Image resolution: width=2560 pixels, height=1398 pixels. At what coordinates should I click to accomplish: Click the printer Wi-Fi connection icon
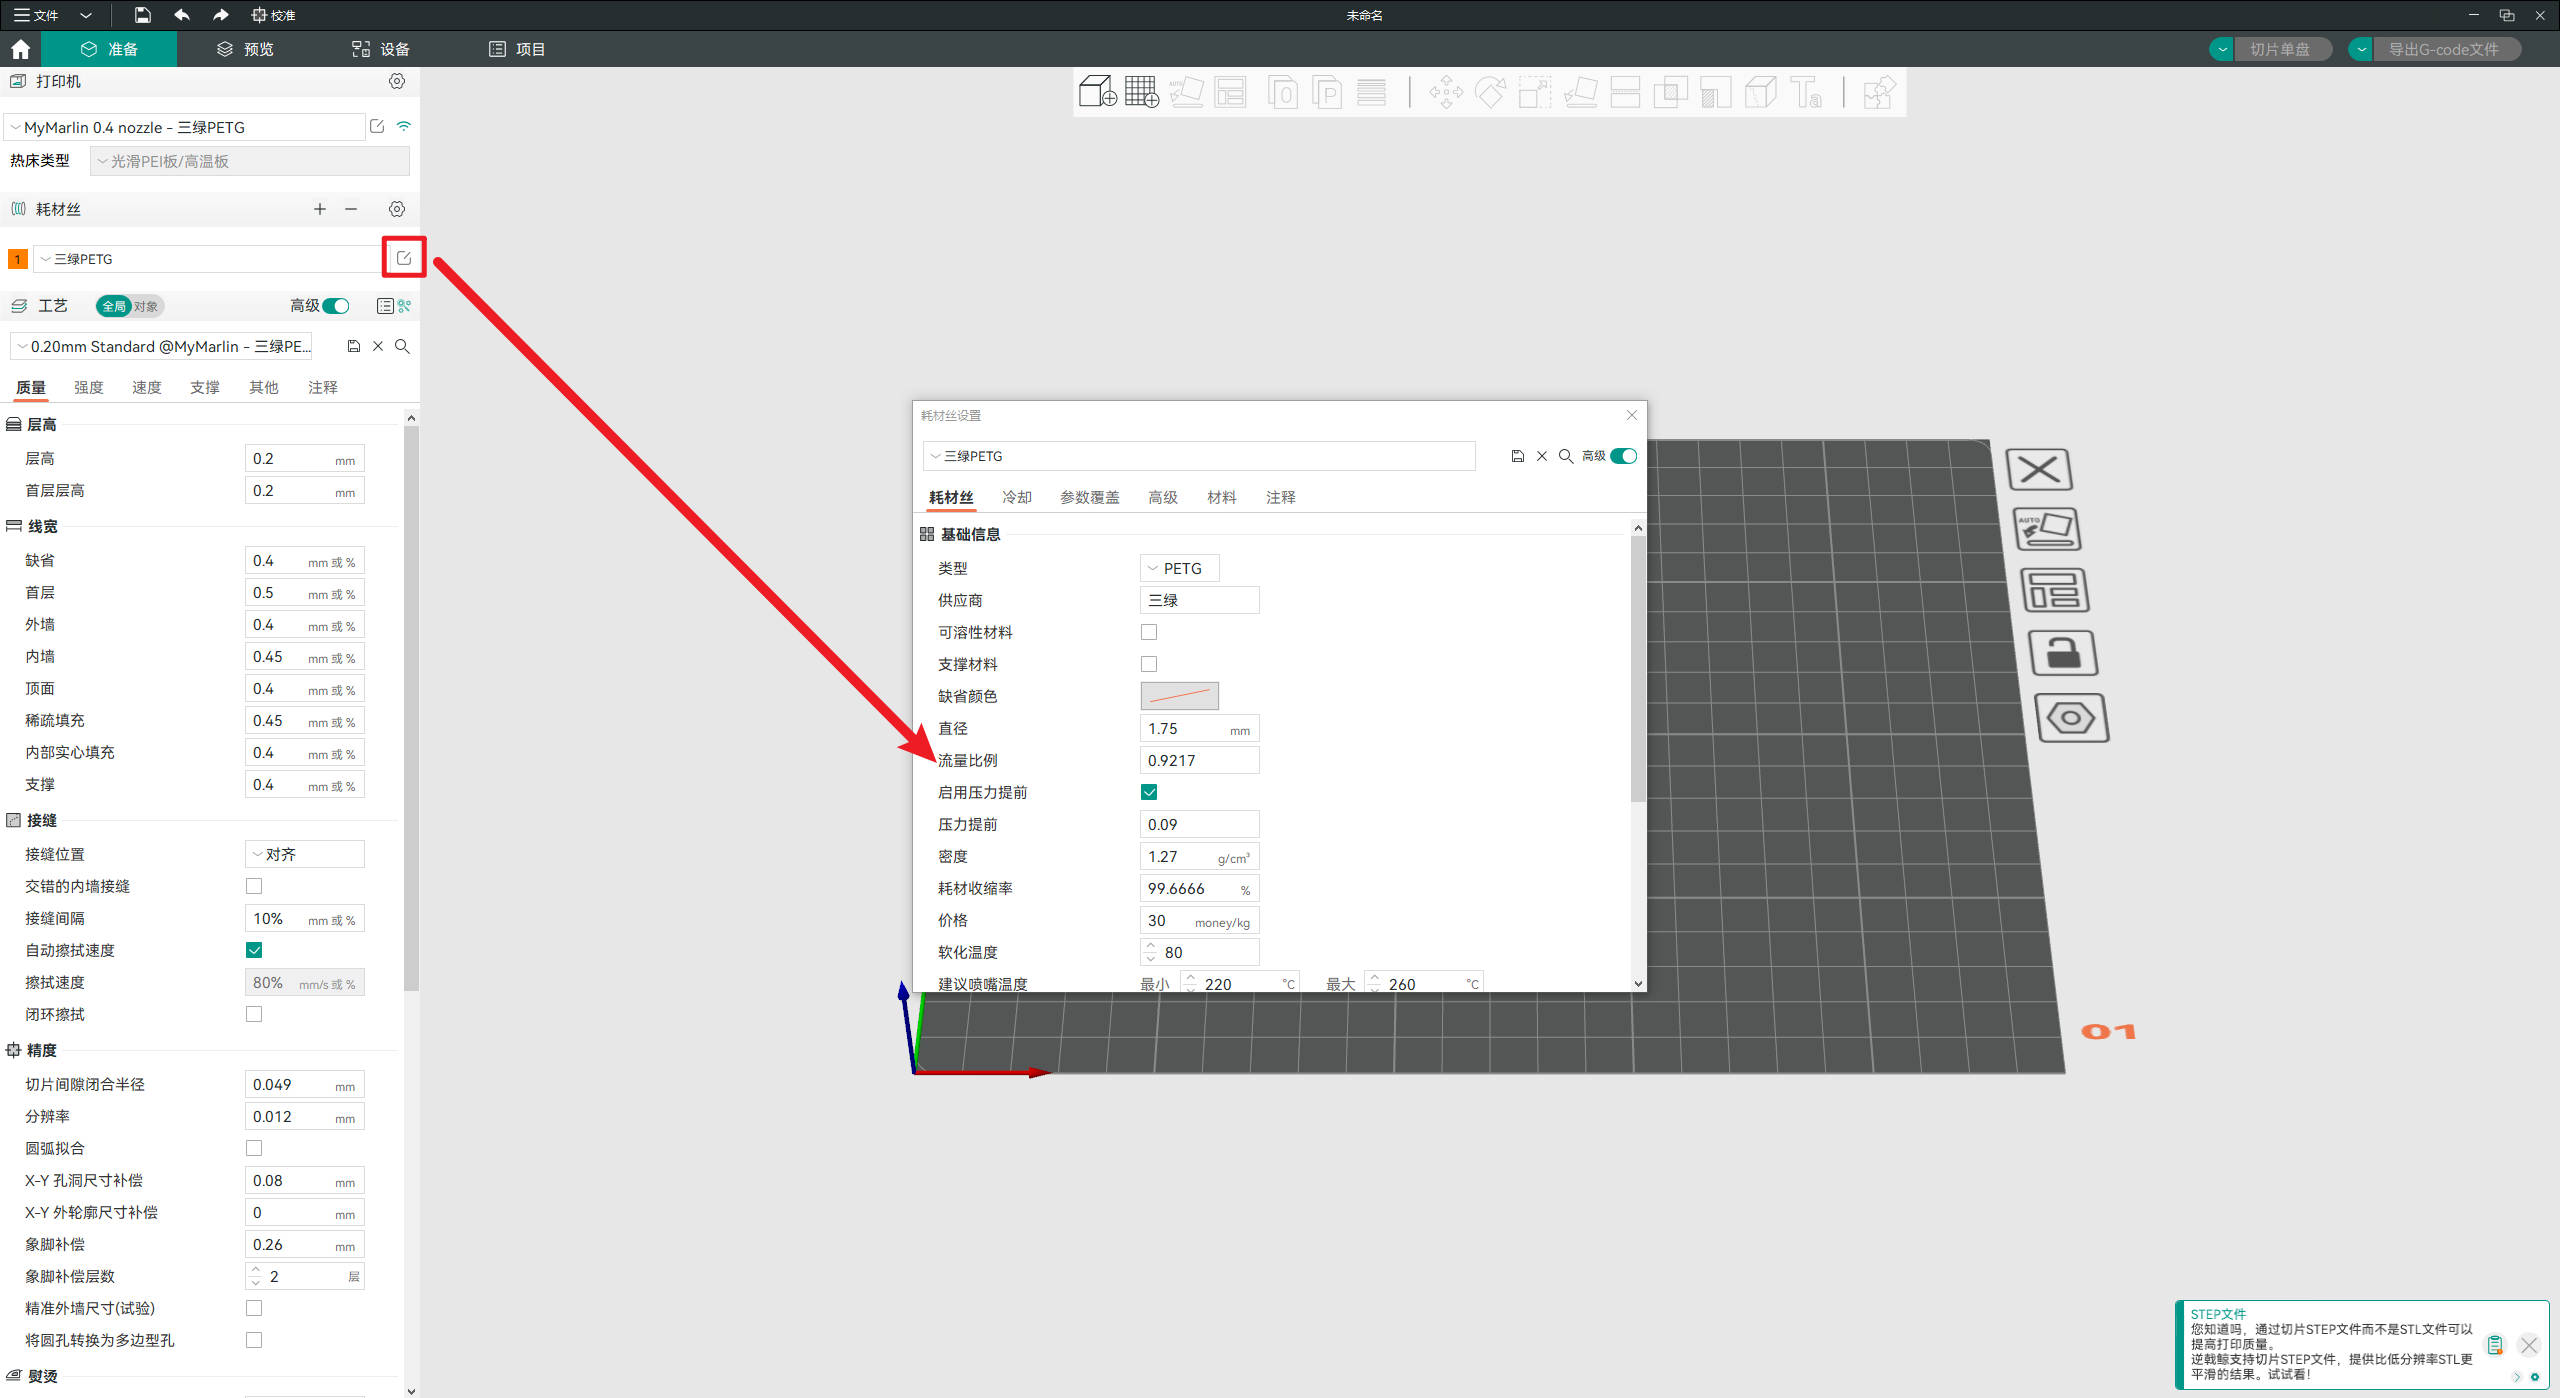click(x=404, y=126)
